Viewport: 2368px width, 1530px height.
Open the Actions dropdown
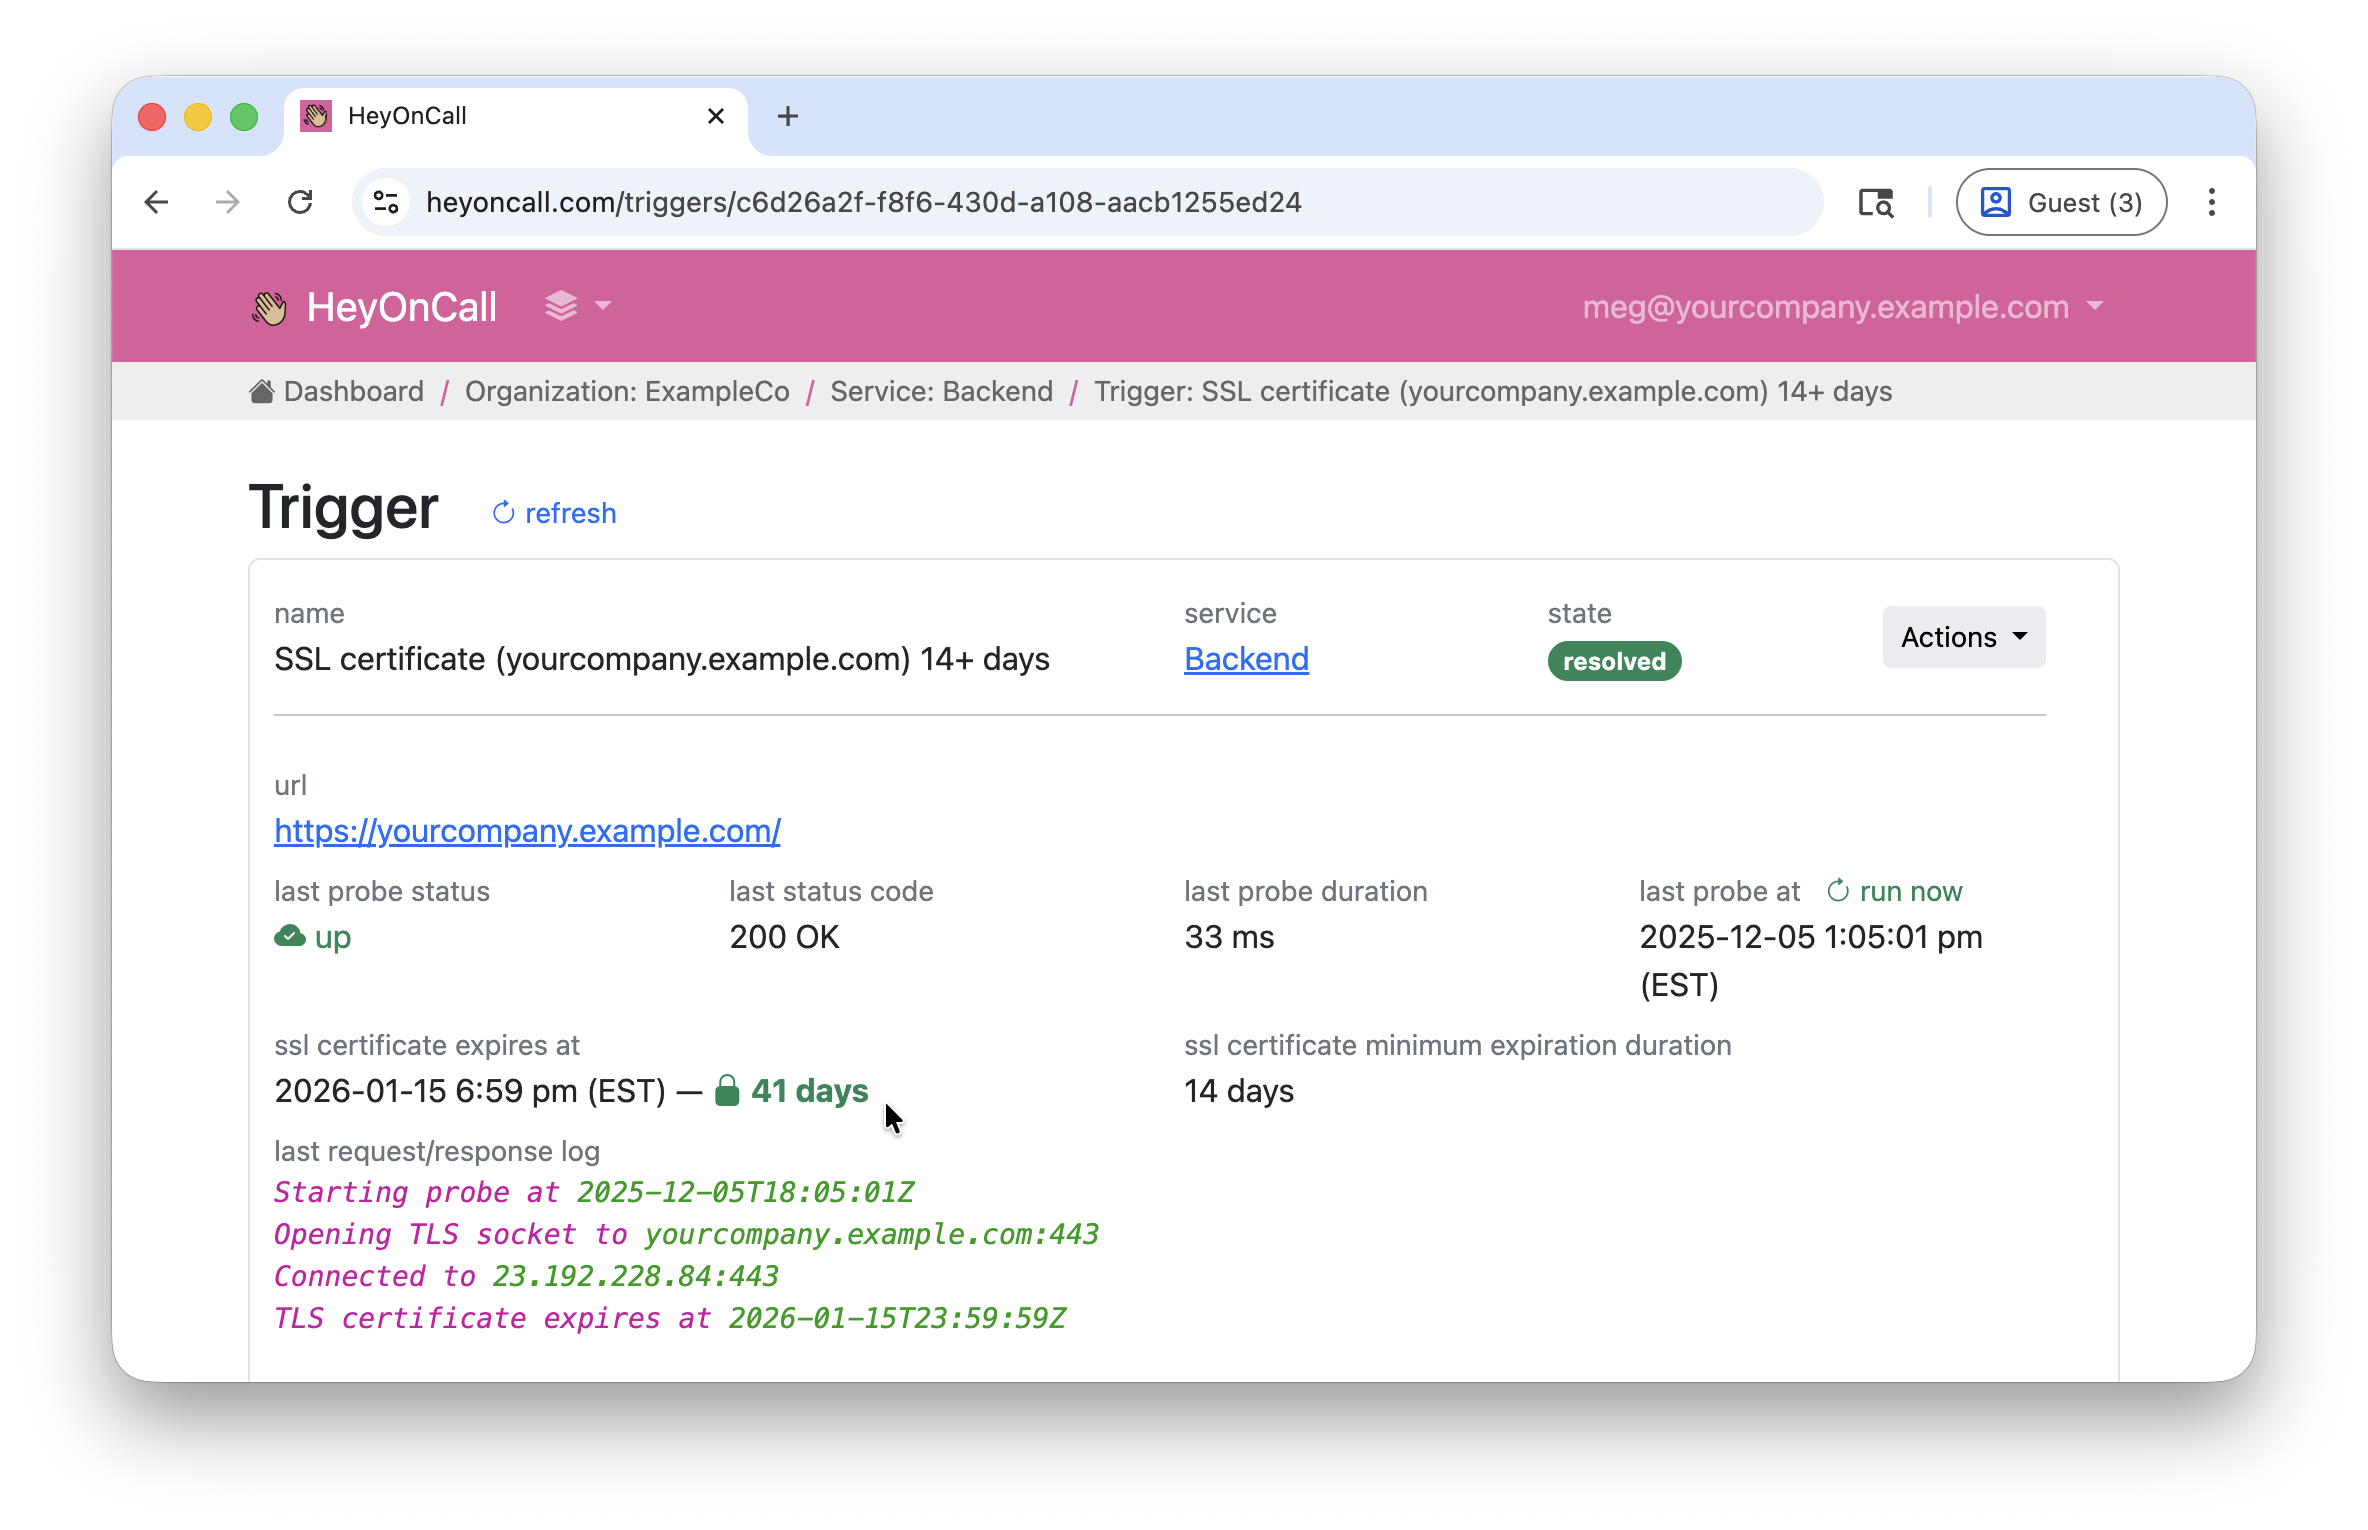[1962, 637]
